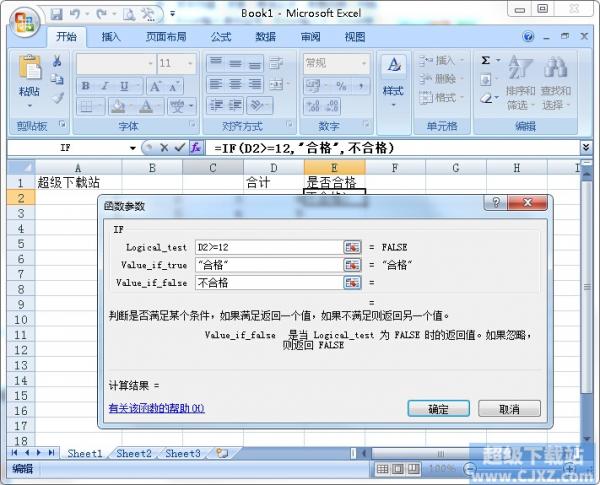Viewport: 600px width, 485px height.
Task: Click the Increase Indent icon
Action: click(x=235, y=105)
